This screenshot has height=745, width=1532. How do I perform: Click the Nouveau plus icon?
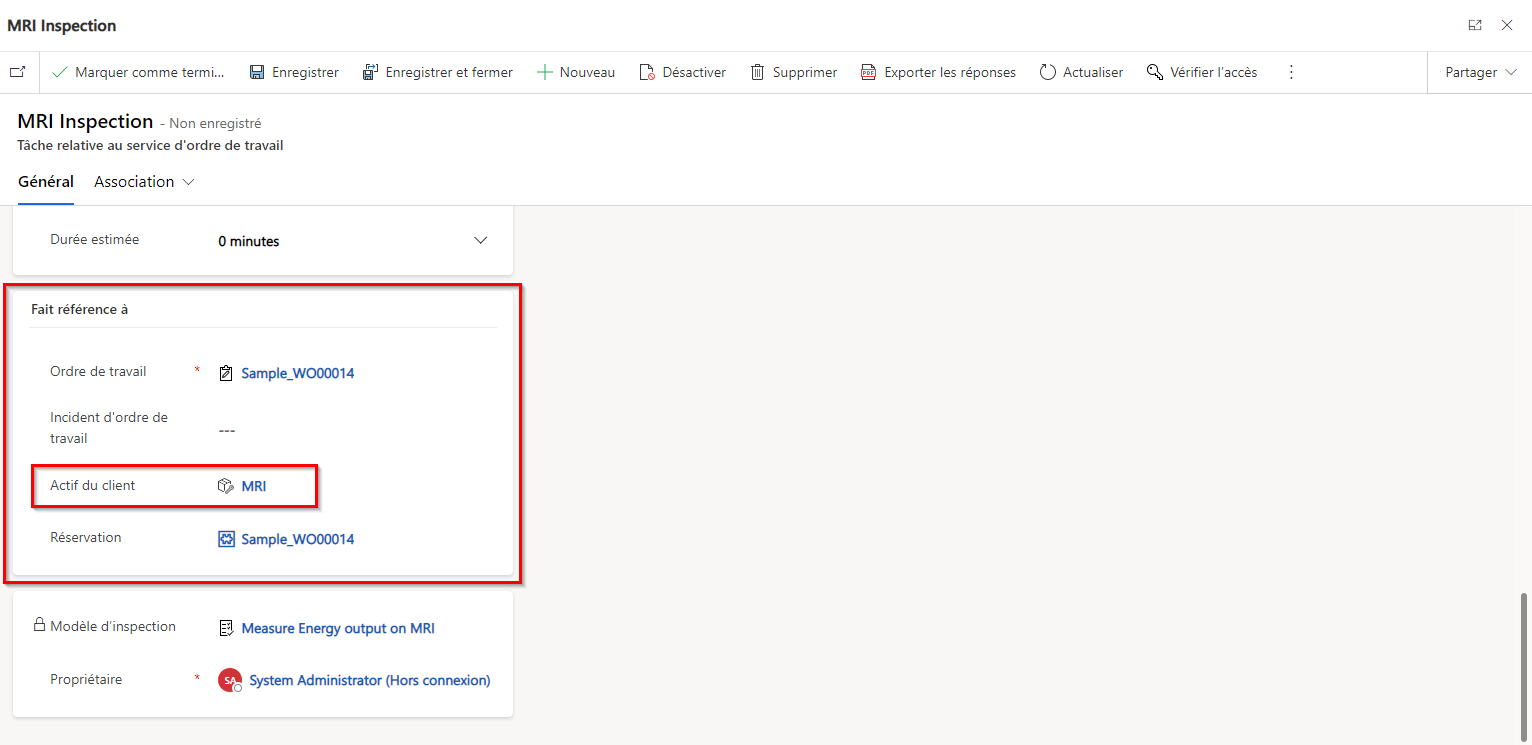click(544, 71)
